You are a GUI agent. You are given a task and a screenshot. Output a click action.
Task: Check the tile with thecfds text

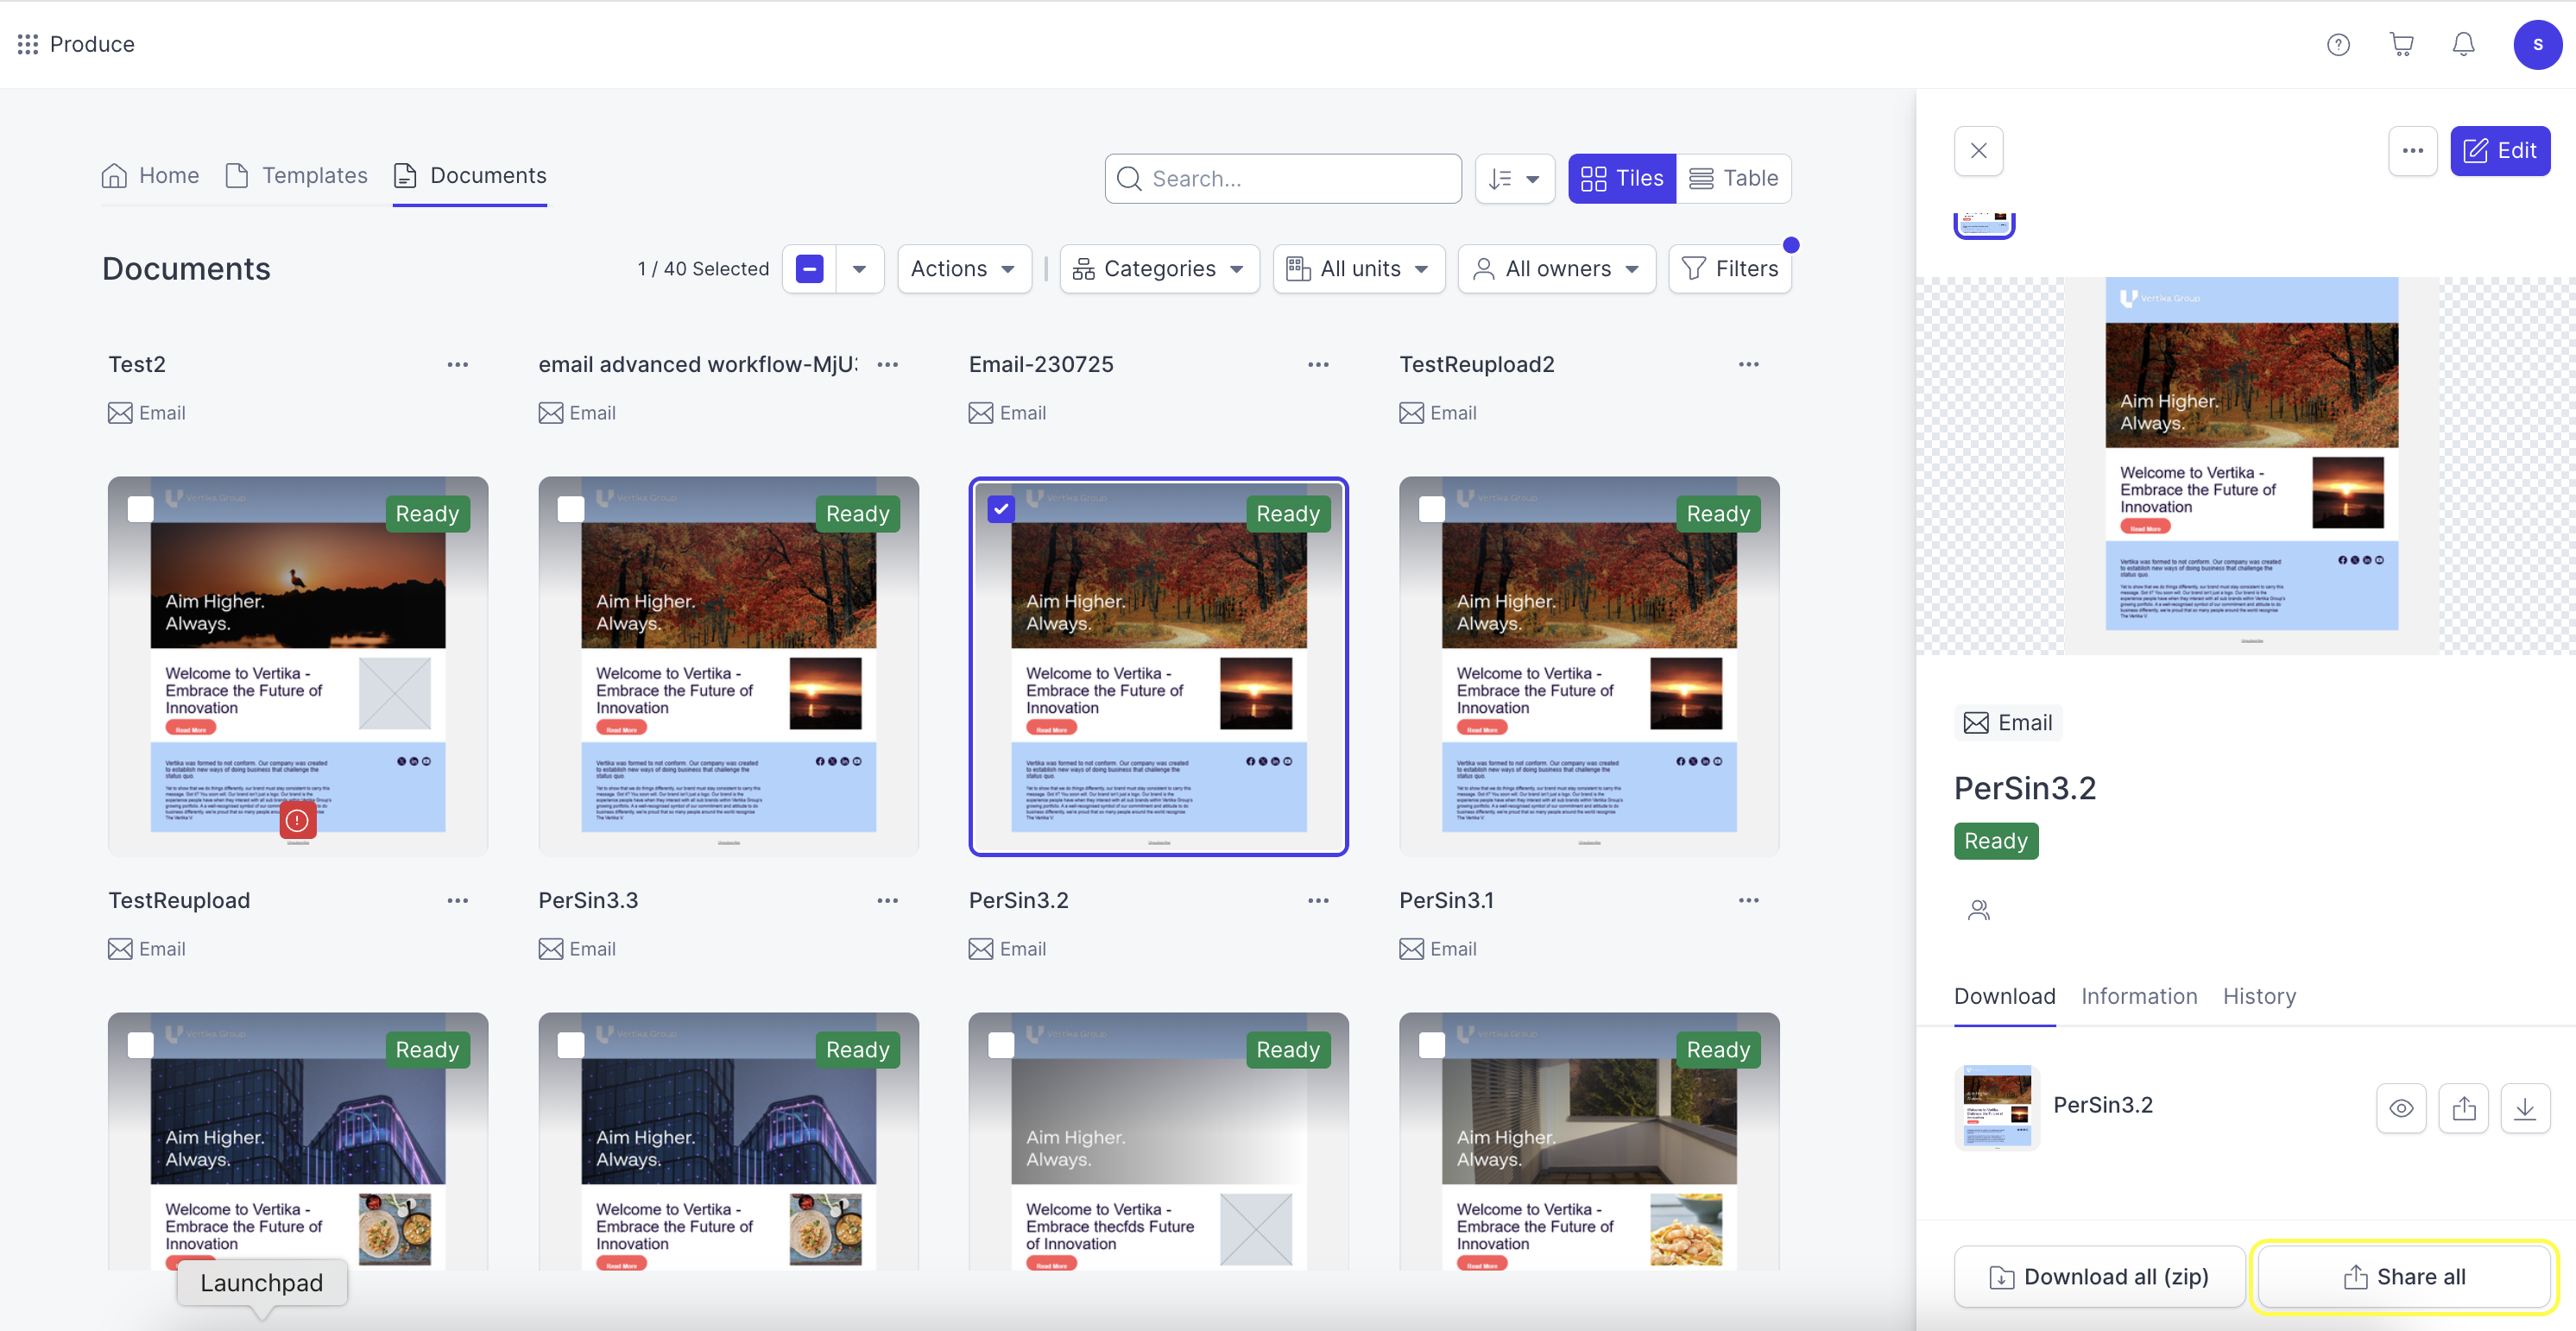(x=1001, y=1045)
